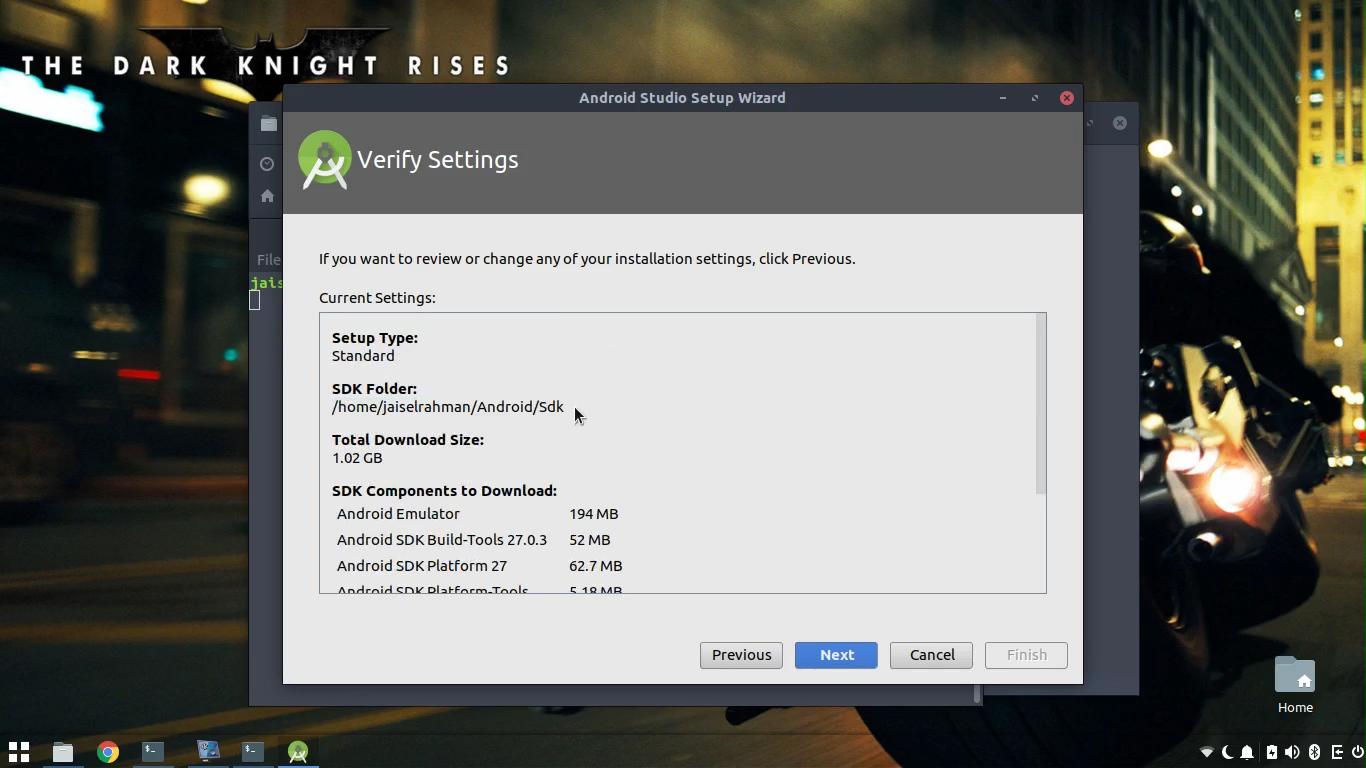The width and height of the screenshot is (1366, 768).
Task: Click the folder icon in background file manager
Action: pyautogui.click(x=268, y=124)
